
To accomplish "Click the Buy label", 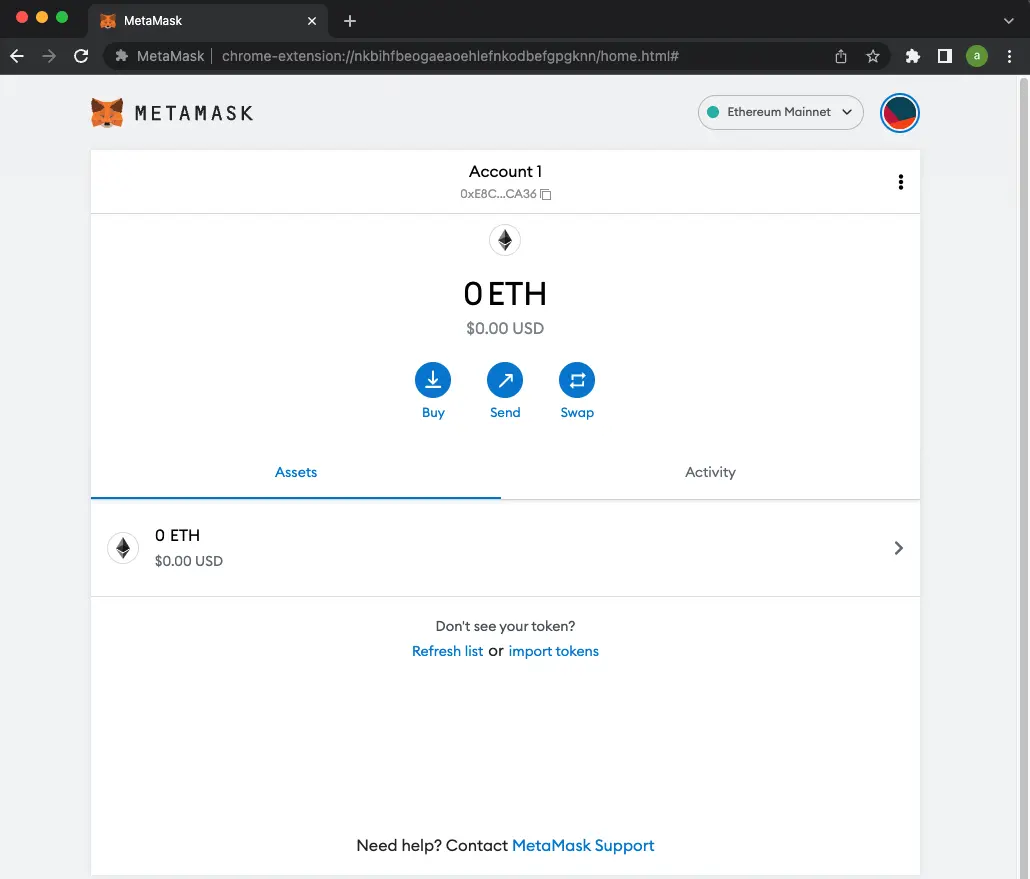I will point(433,413).
